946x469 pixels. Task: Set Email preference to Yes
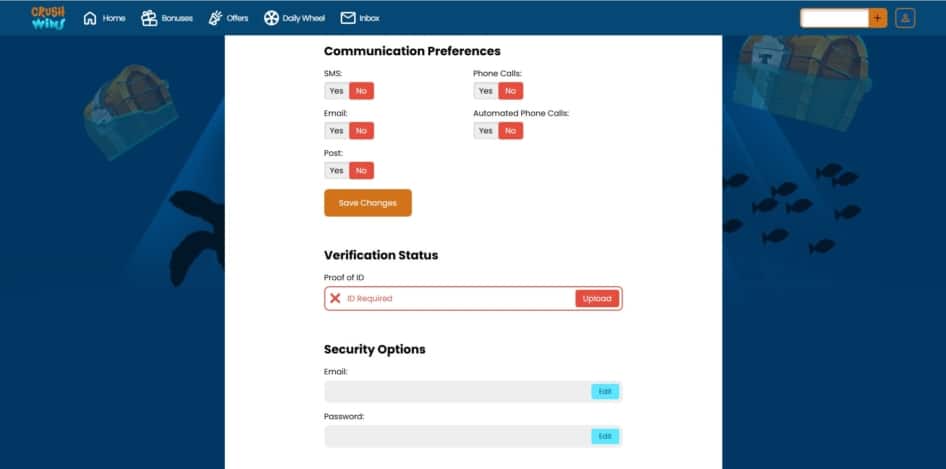(337, 131)
